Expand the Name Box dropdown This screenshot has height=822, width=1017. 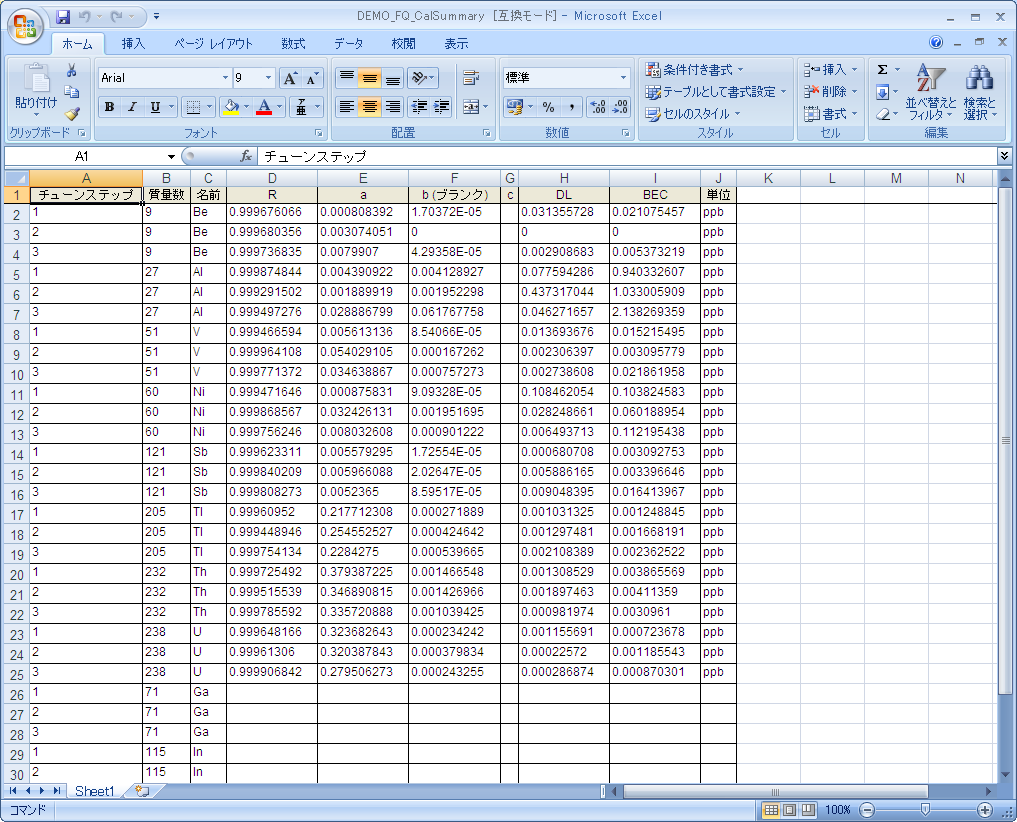171,156
